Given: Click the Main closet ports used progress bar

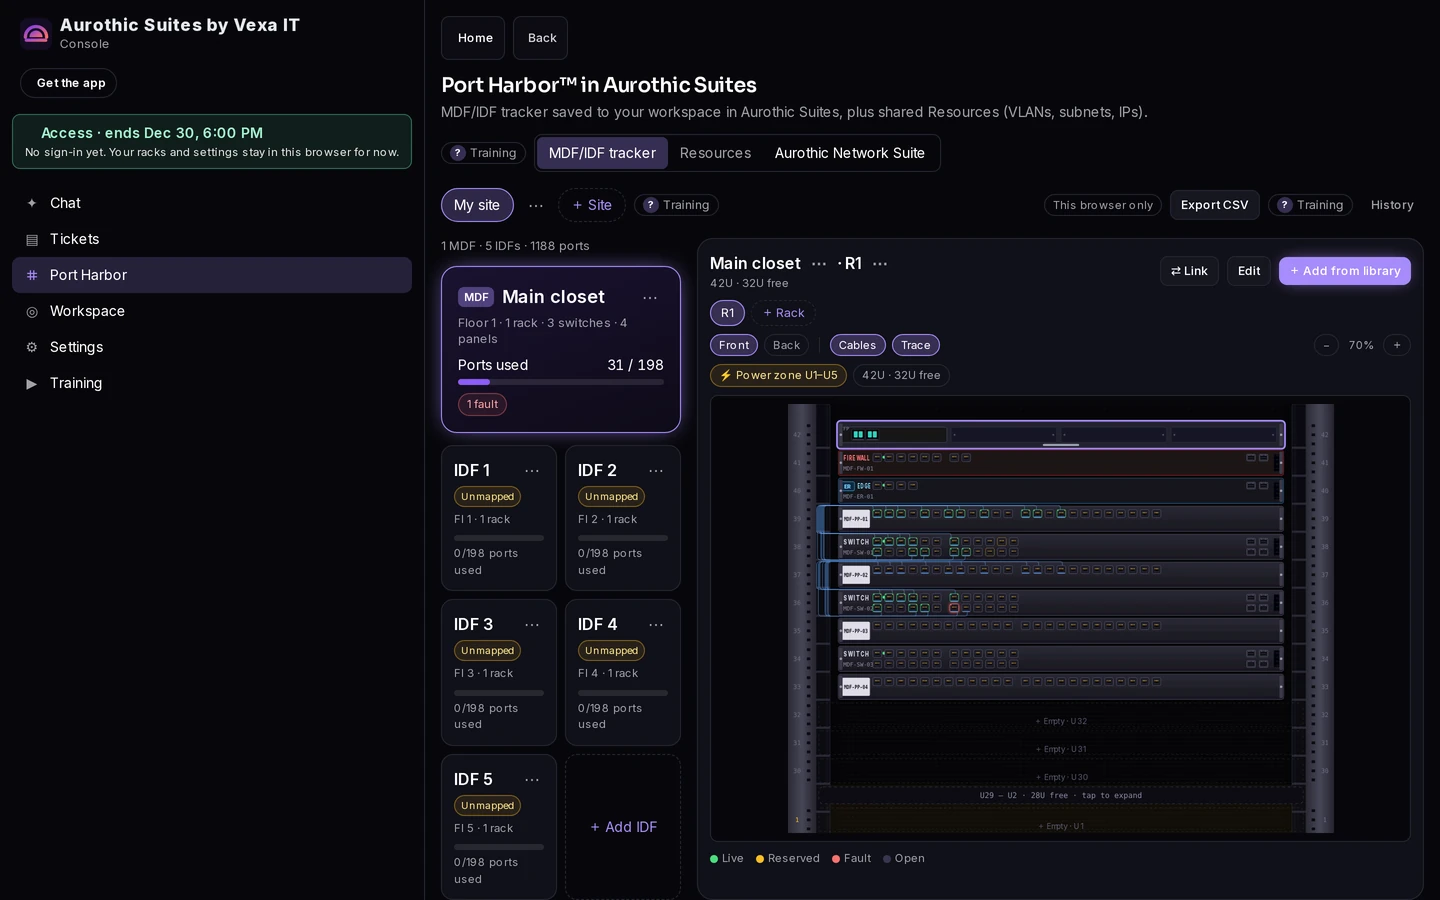Looking at the screenshot, I should (560, 382).
